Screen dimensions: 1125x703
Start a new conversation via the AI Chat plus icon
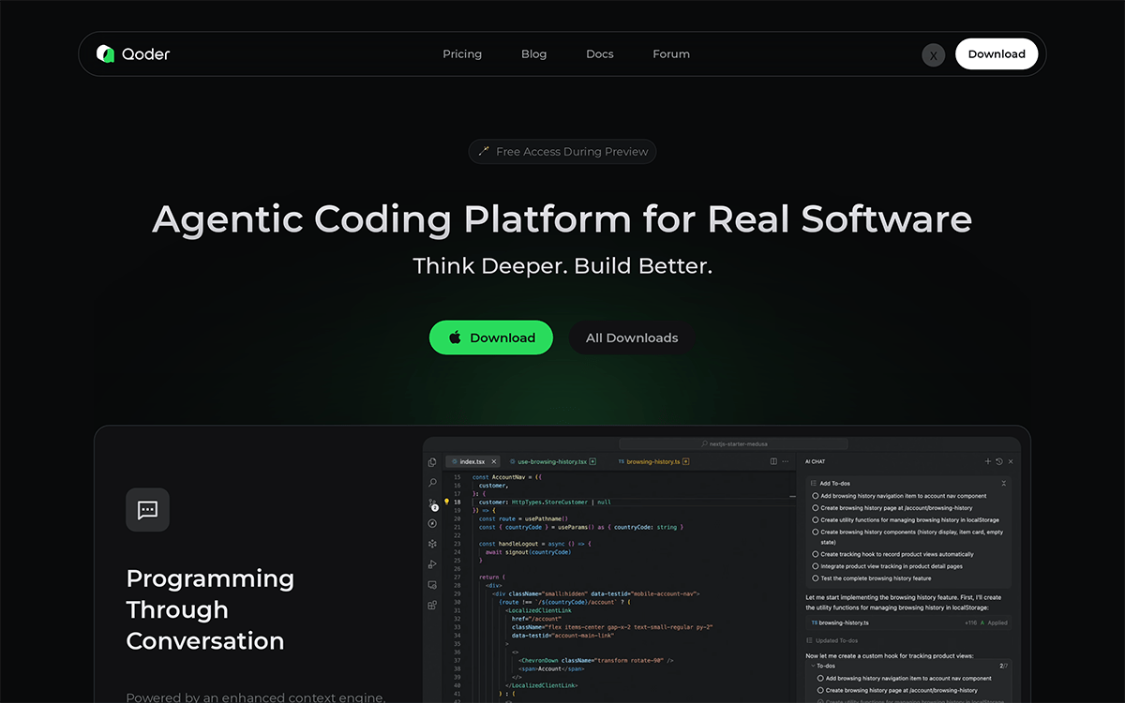[x=988, y=461]
